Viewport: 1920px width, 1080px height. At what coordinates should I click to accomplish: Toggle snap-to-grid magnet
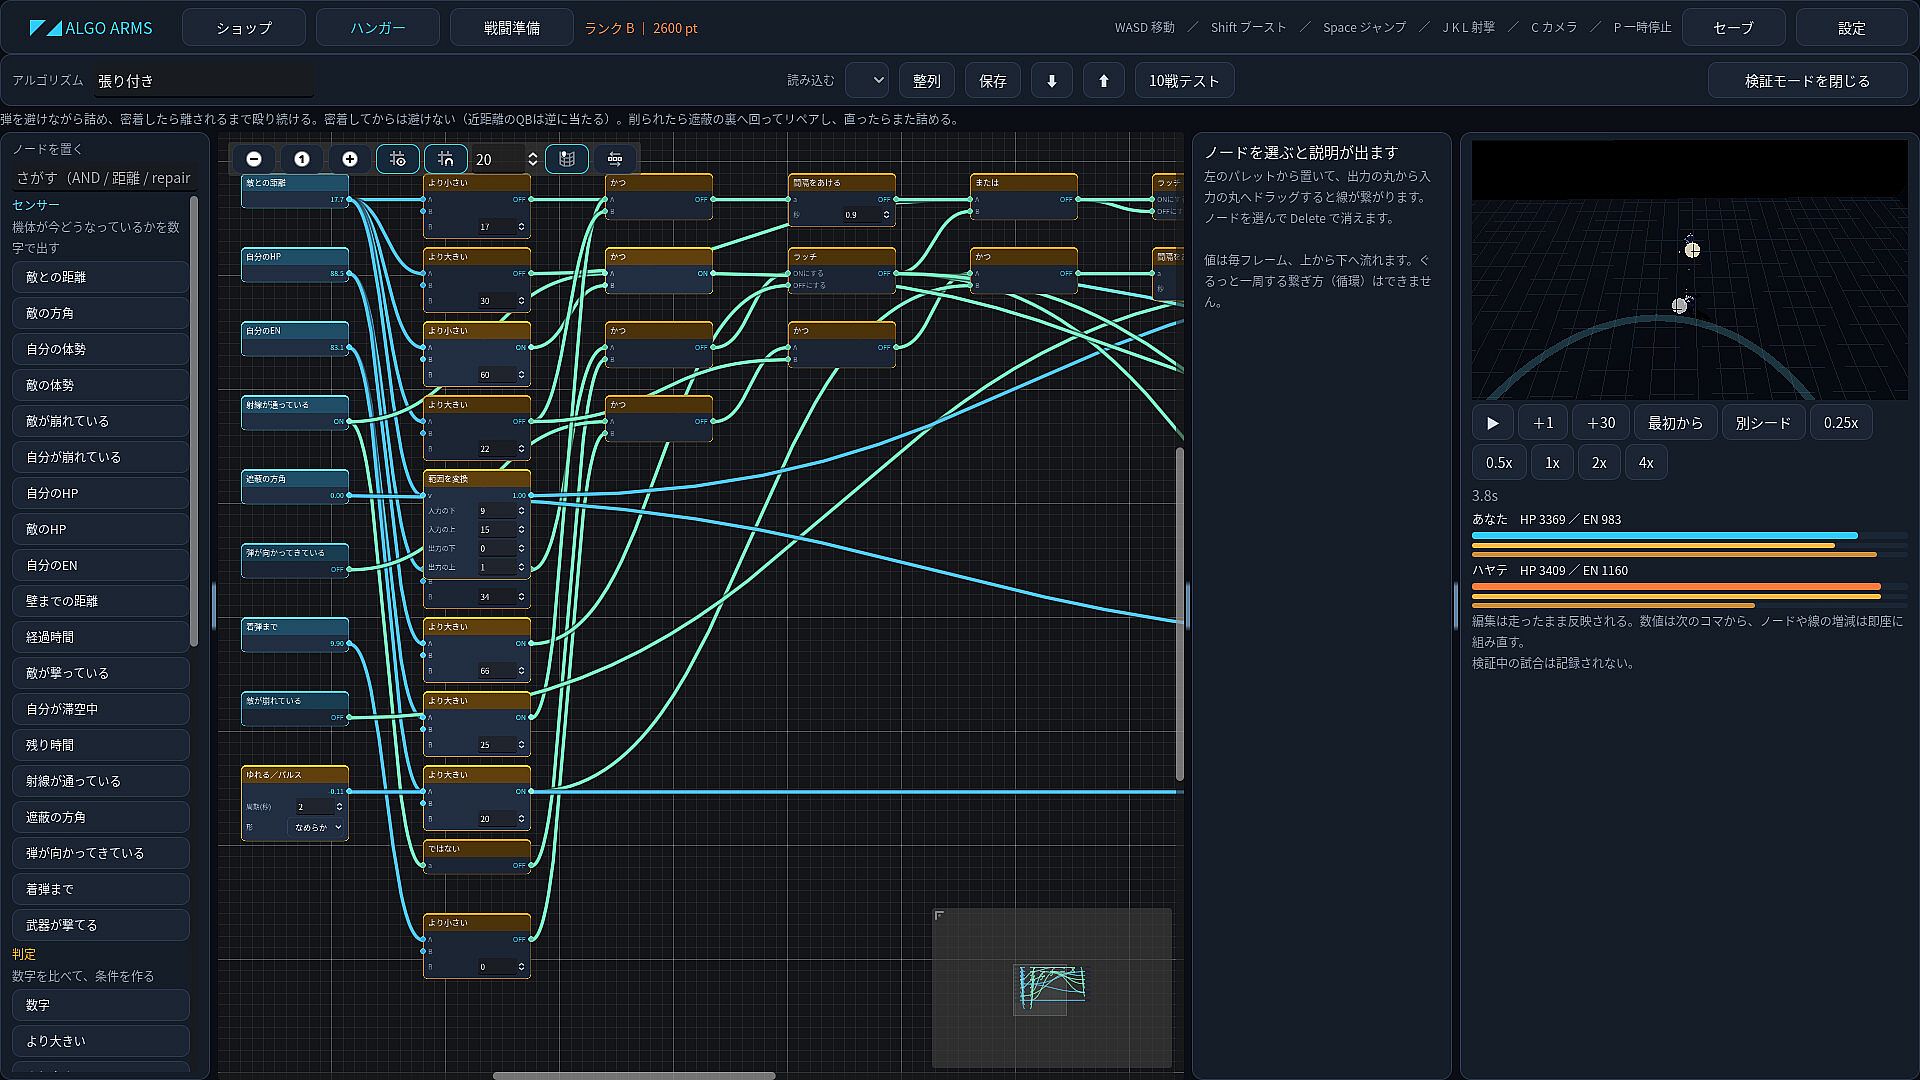click(x=446, y=159)
